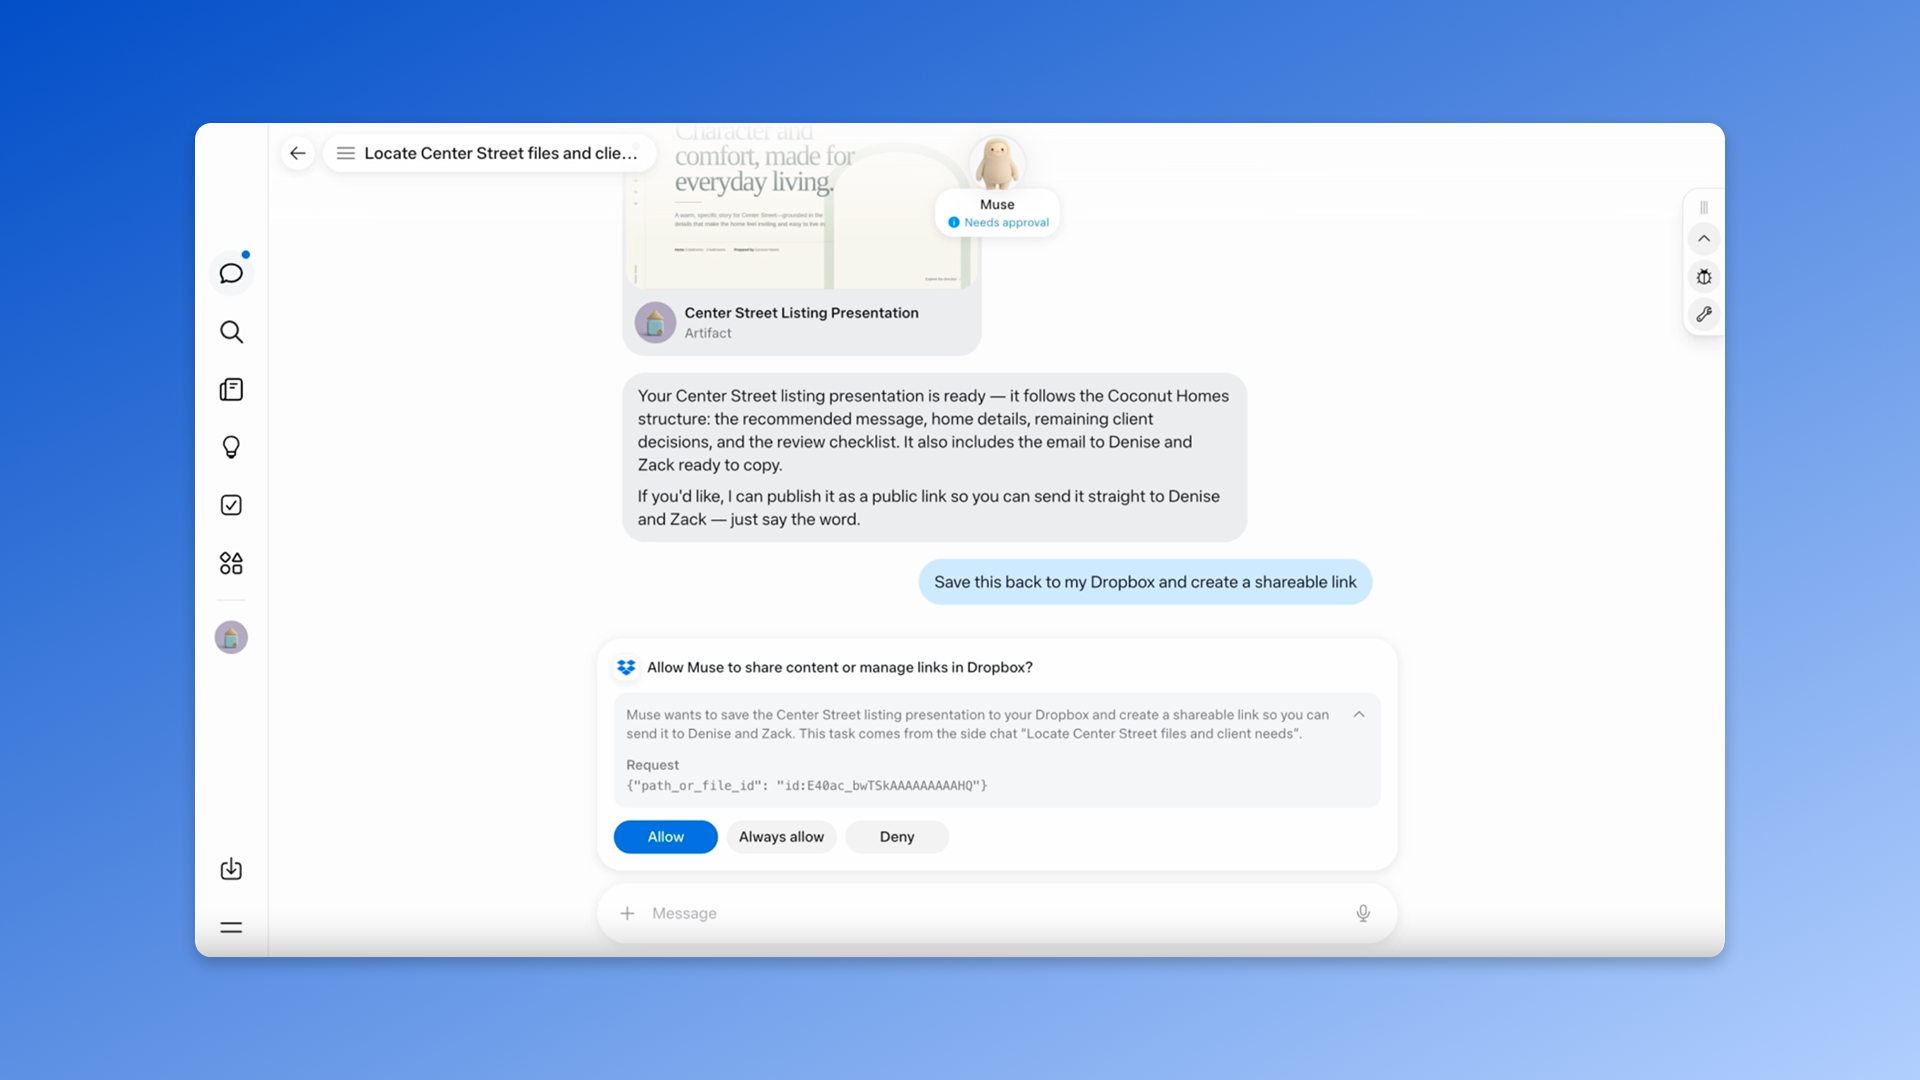
Task: Click the chat title 'Locate Center Street files'
Action: pos(500,153)
